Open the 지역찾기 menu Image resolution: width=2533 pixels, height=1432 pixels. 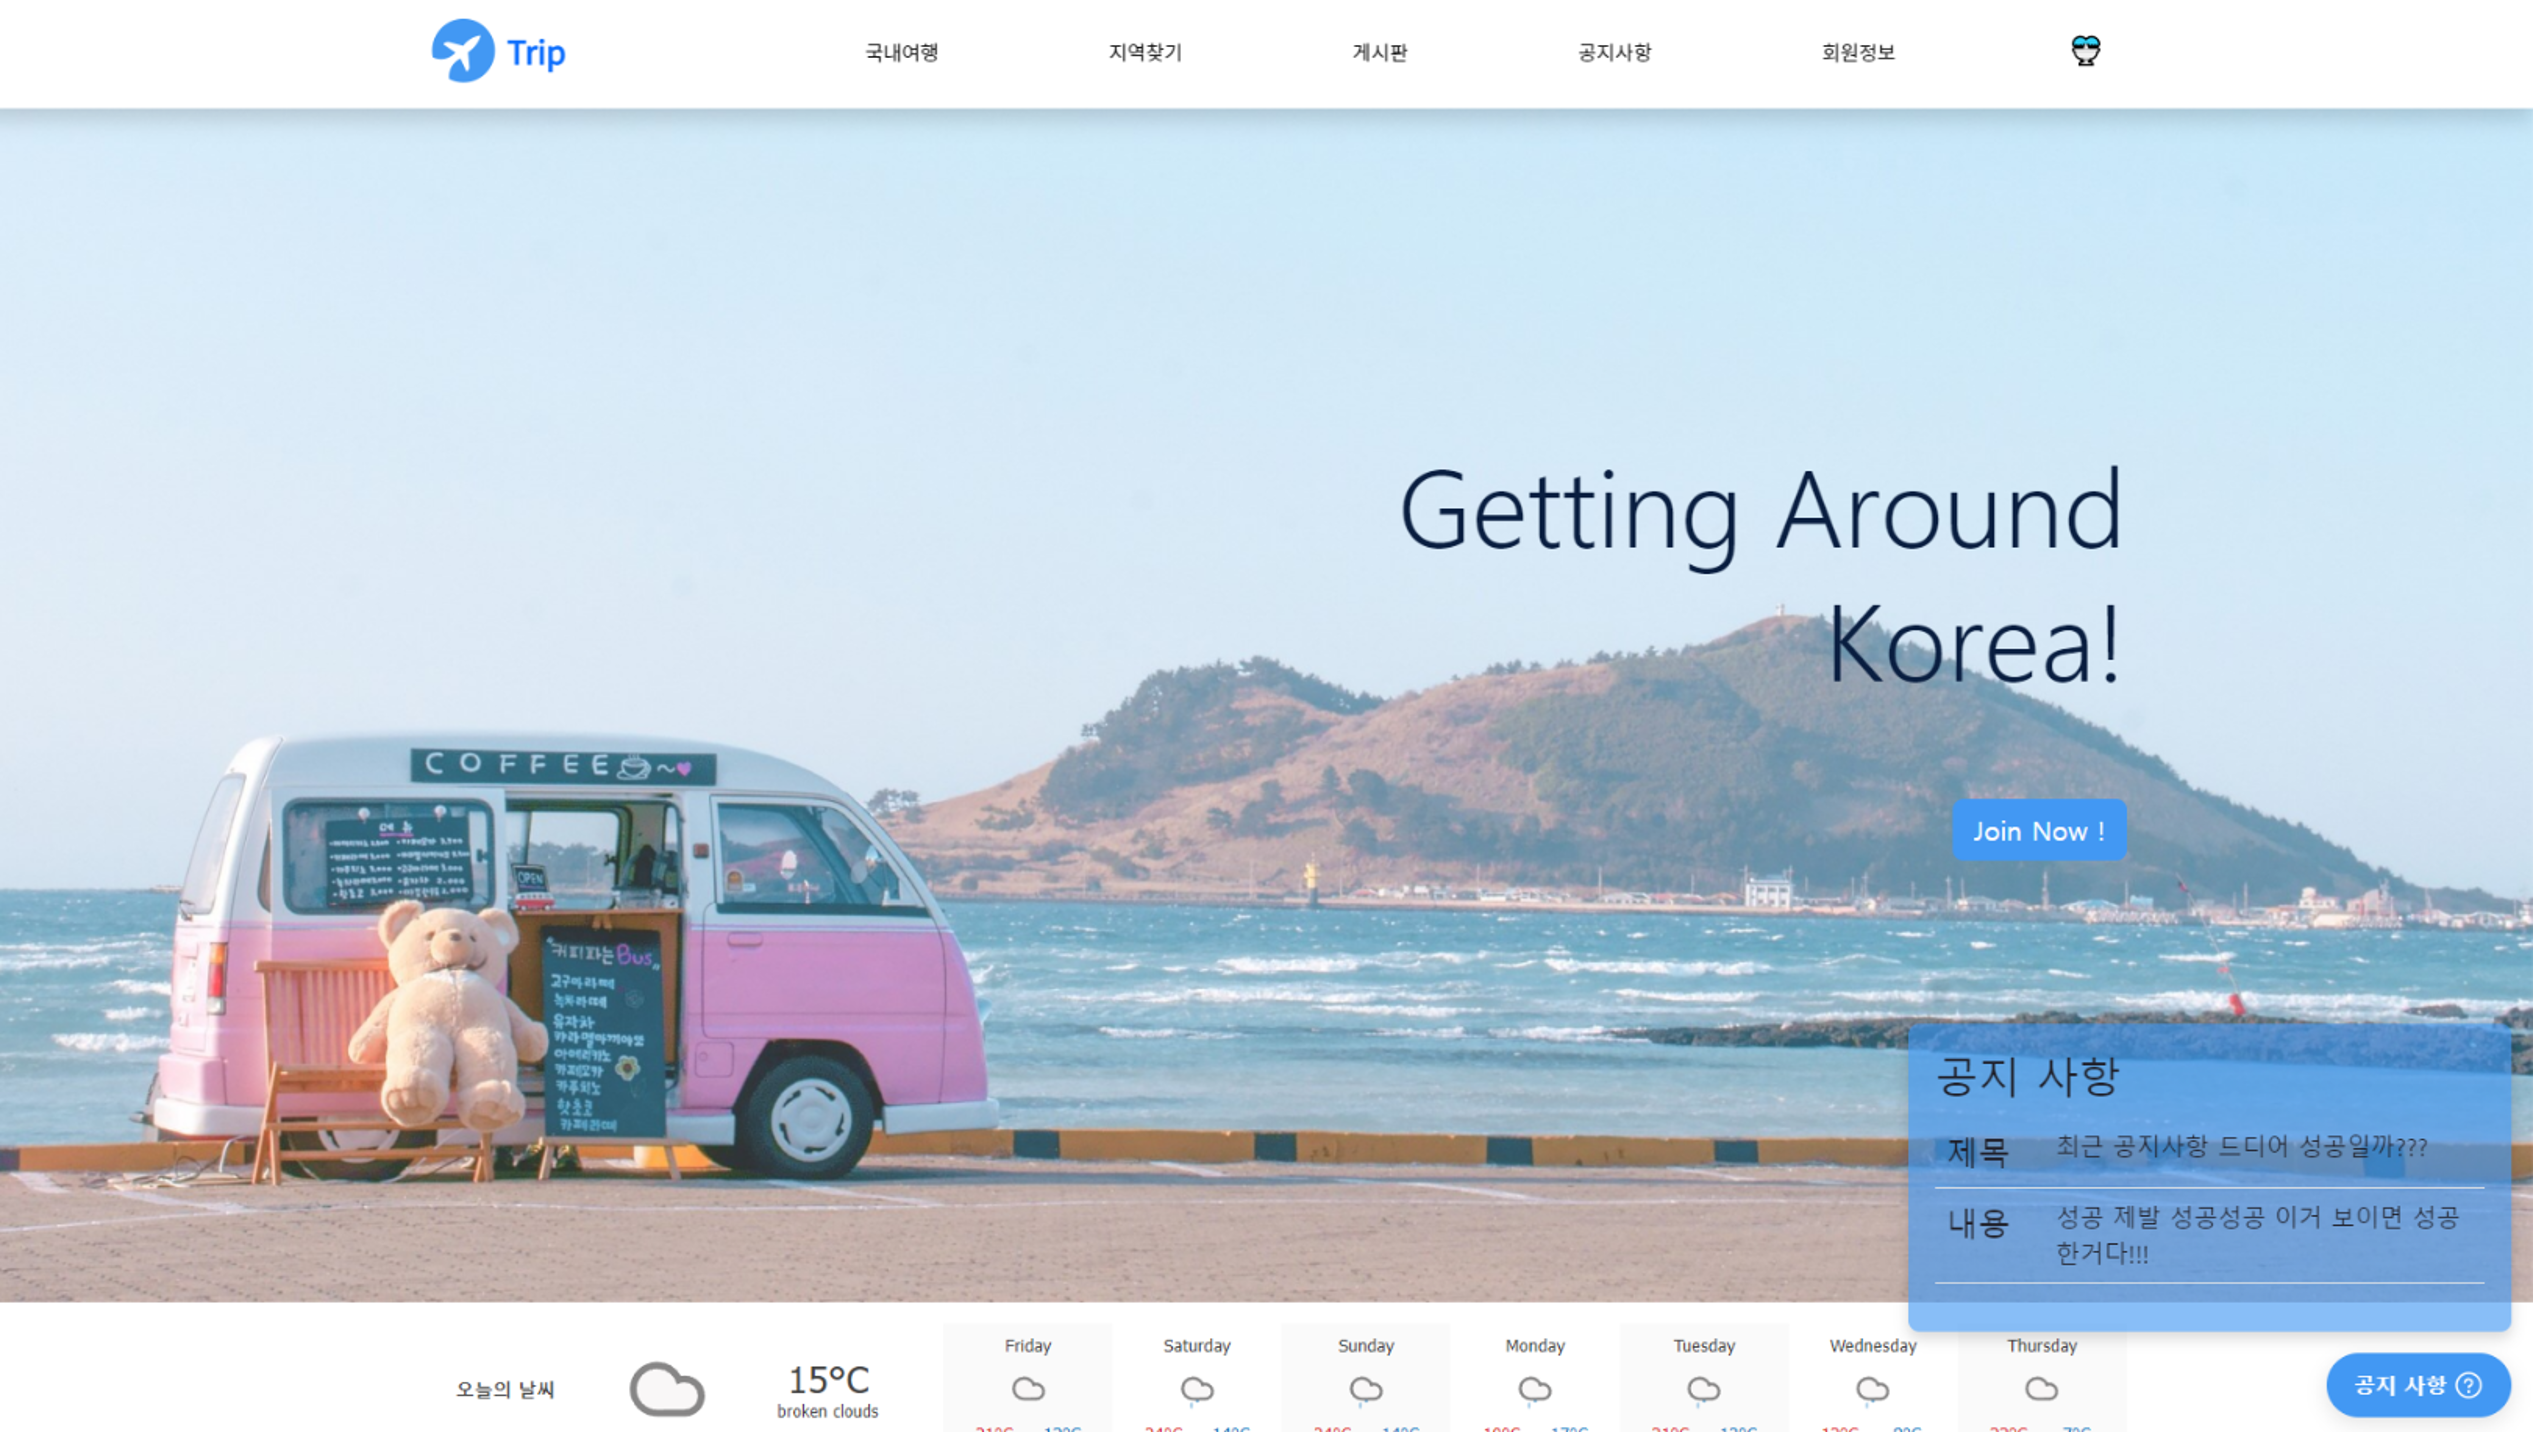pos(1144,52)
